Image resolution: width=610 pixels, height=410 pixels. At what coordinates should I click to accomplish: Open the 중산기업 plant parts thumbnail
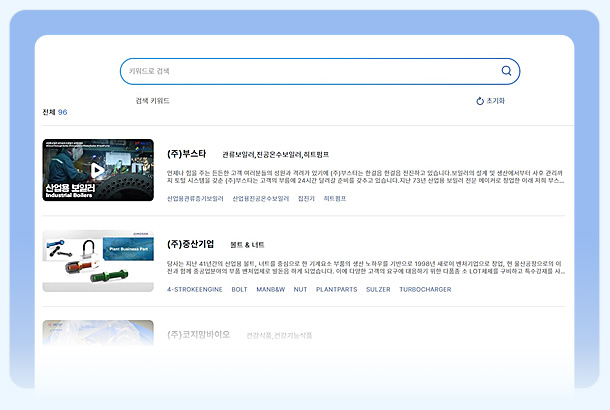[x=97, y=261]
